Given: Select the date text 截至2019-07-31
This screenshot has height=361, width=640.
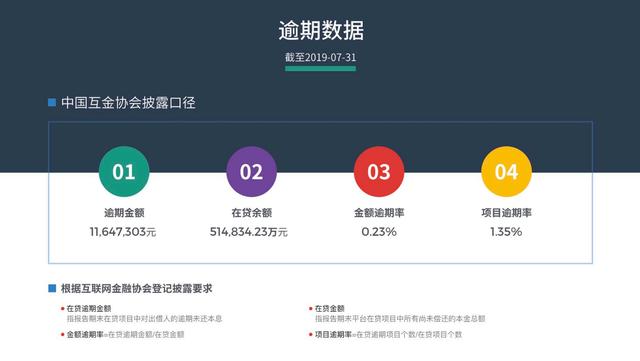Looking at the screenshot, I should click(x=320, y=57).
